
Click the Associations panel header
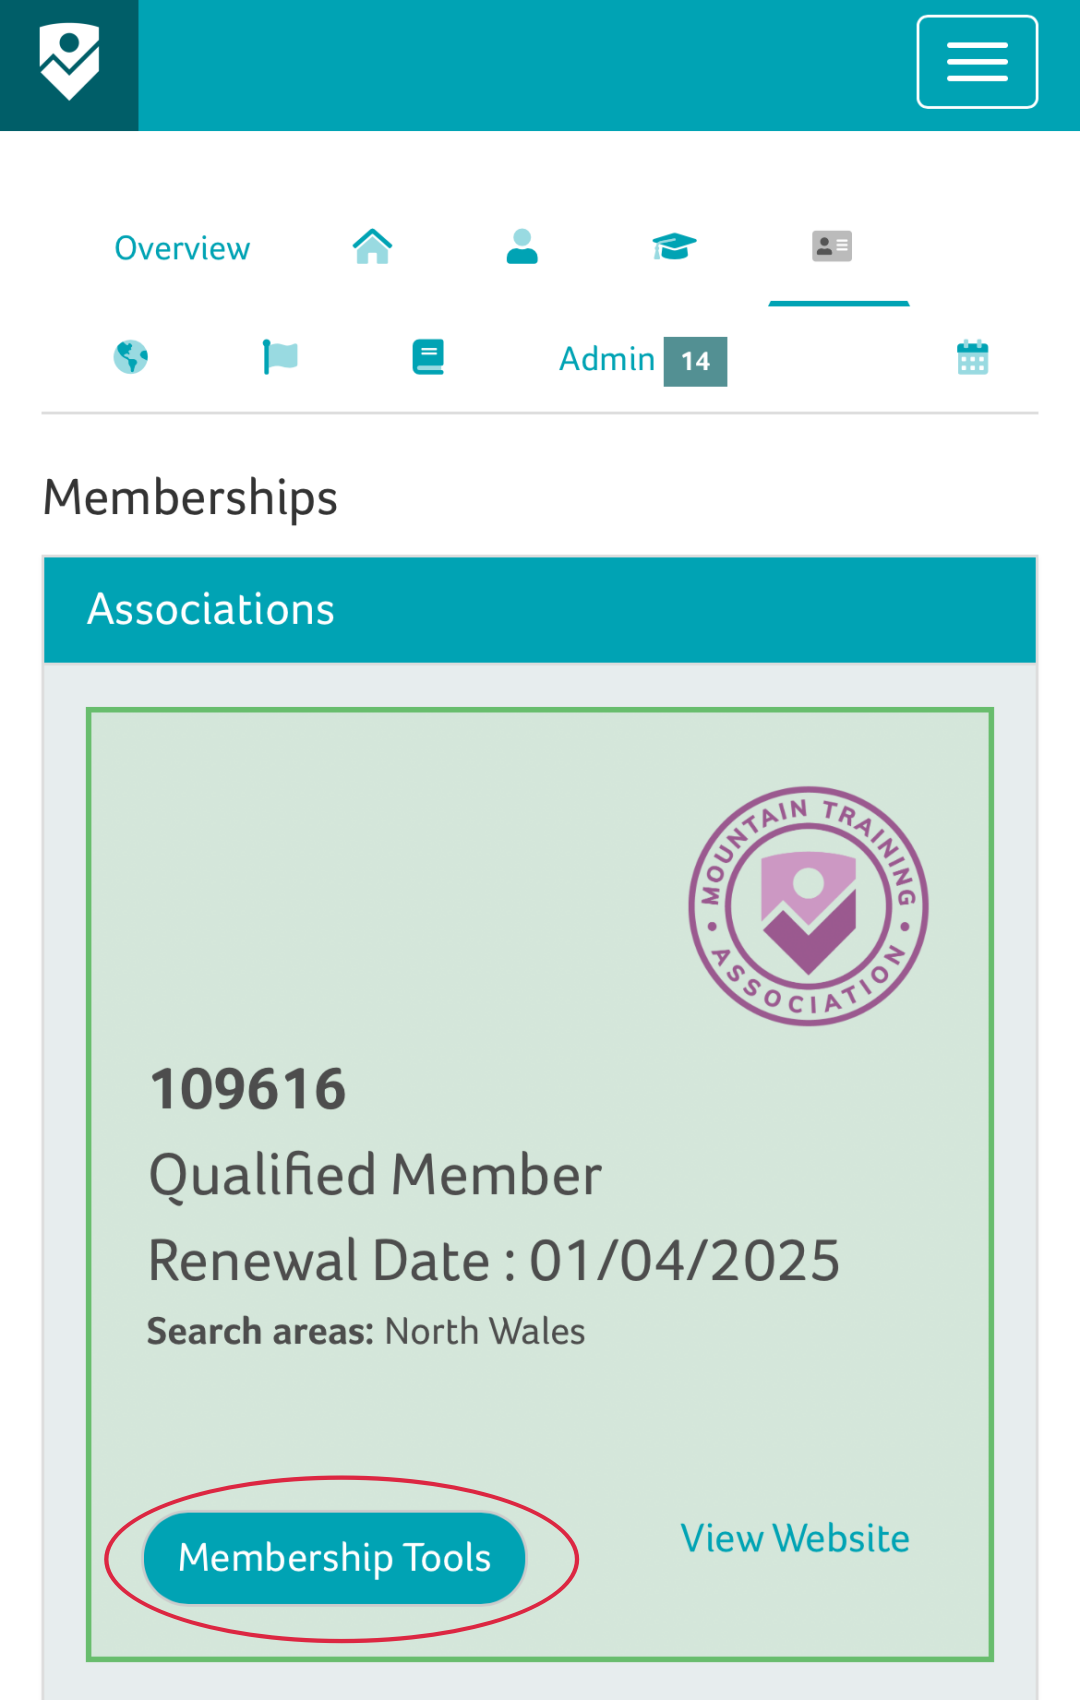pos(540,610)
